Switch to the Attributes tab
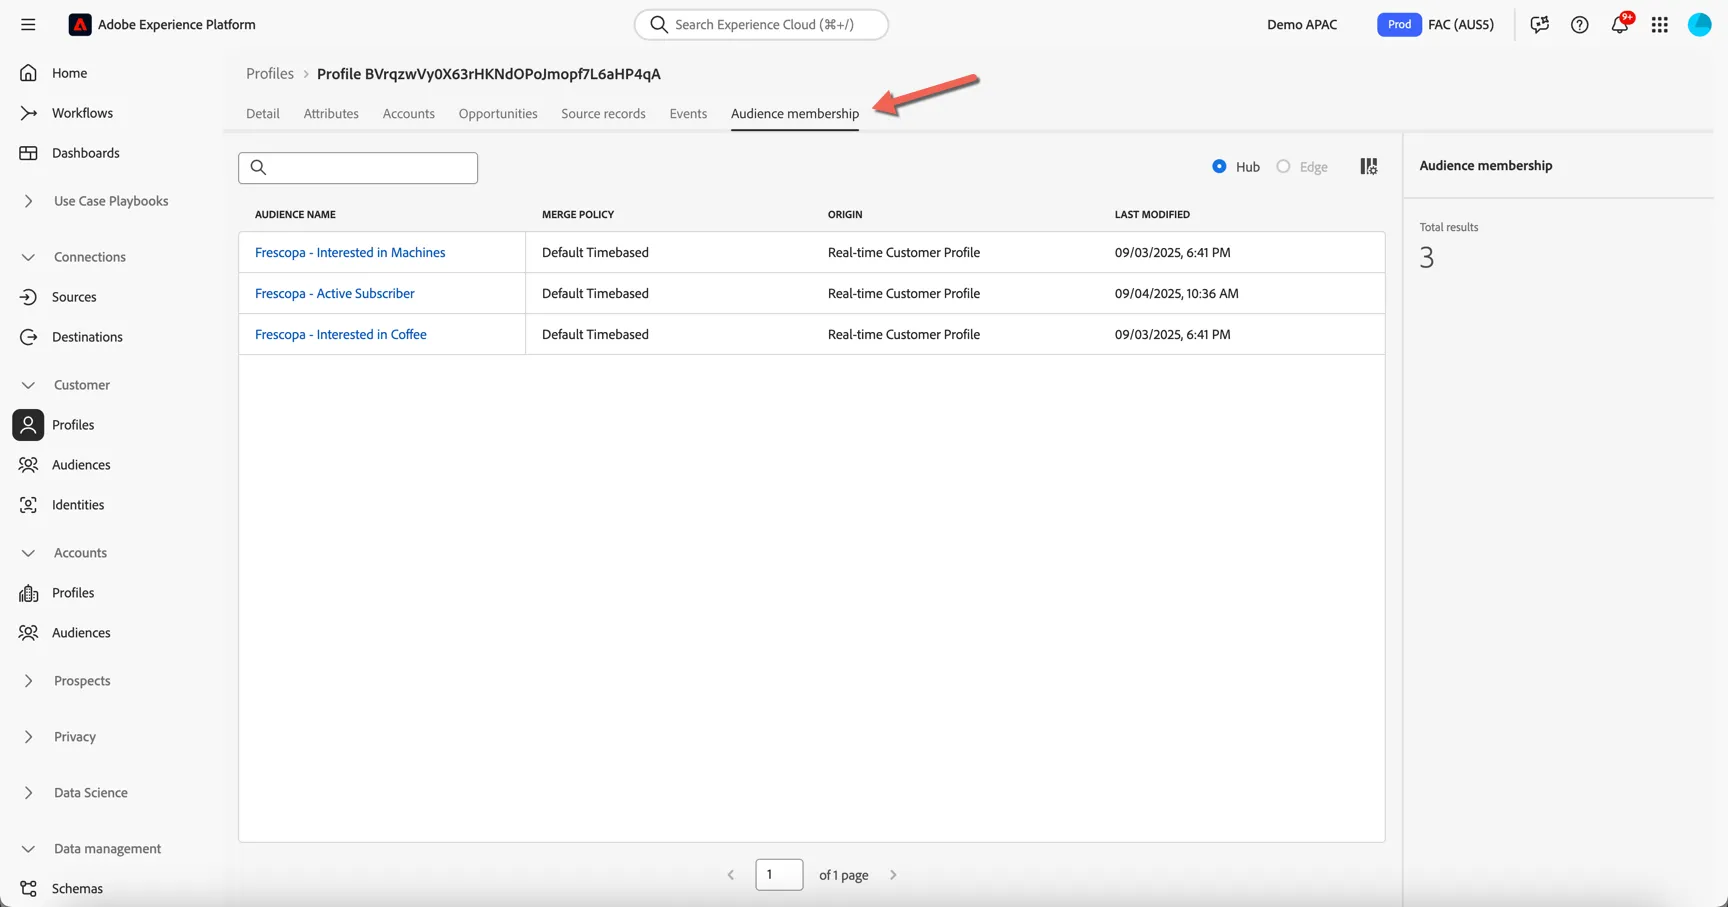1728x907 pixels. [x=331, y=114]
